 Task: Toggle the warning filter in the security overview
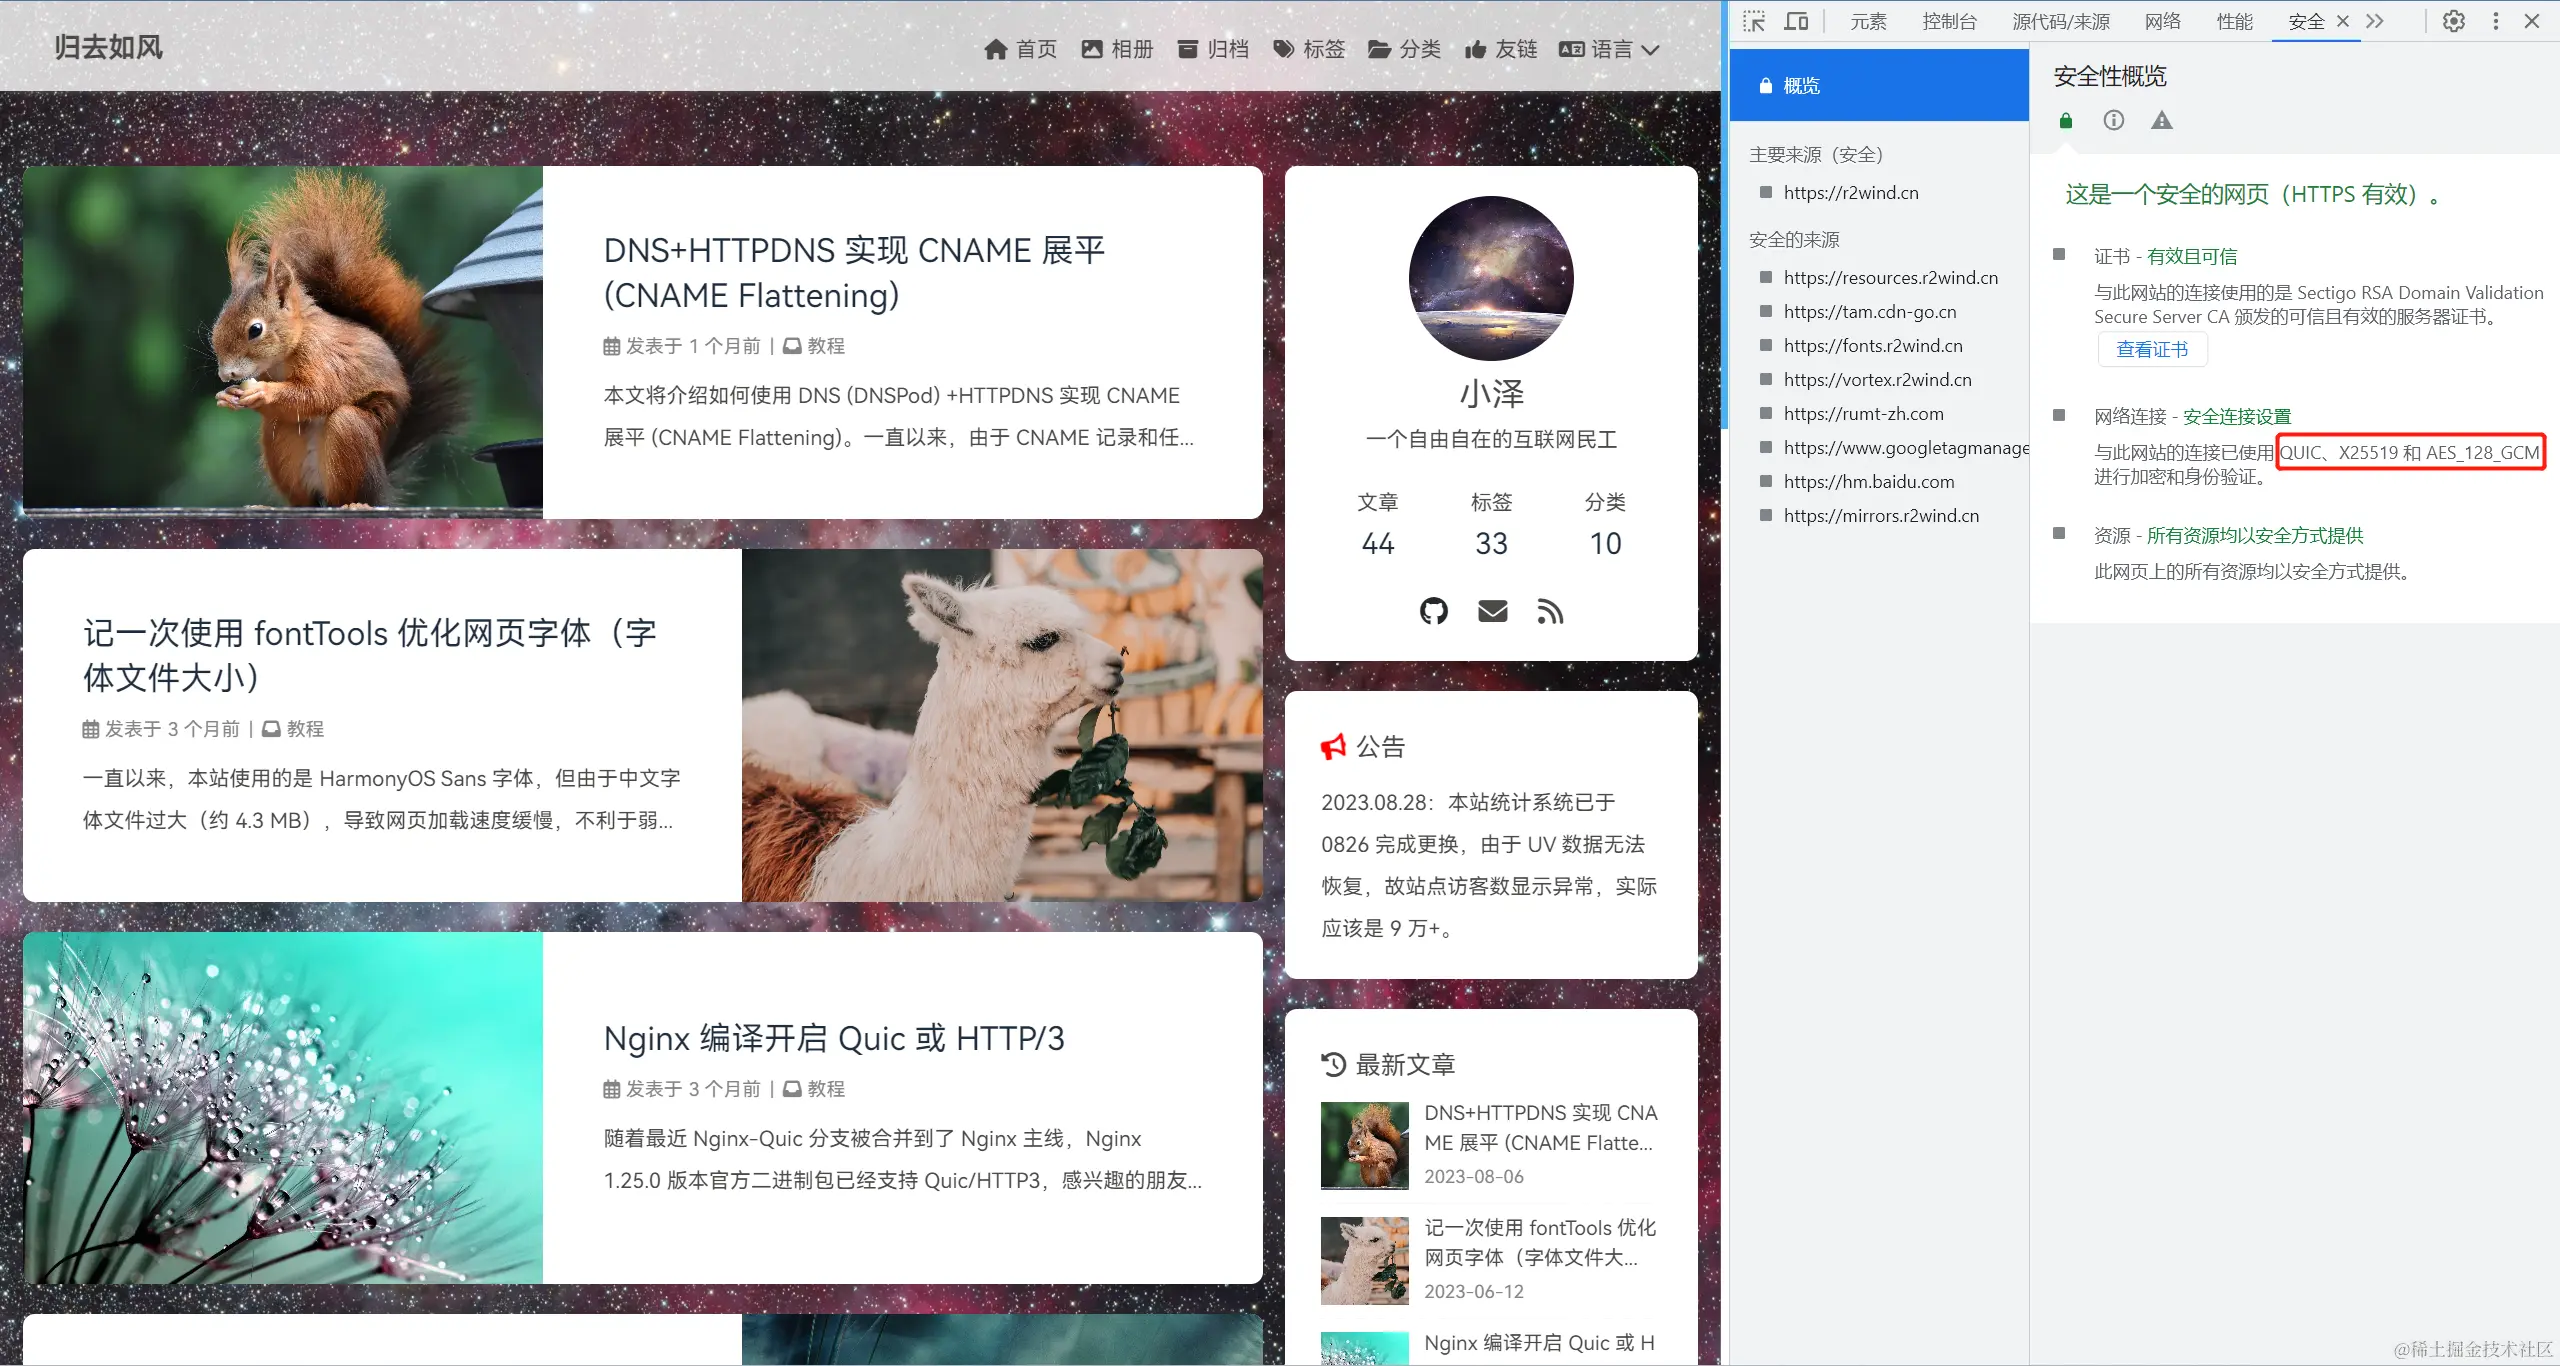(x=2162, y=120)
